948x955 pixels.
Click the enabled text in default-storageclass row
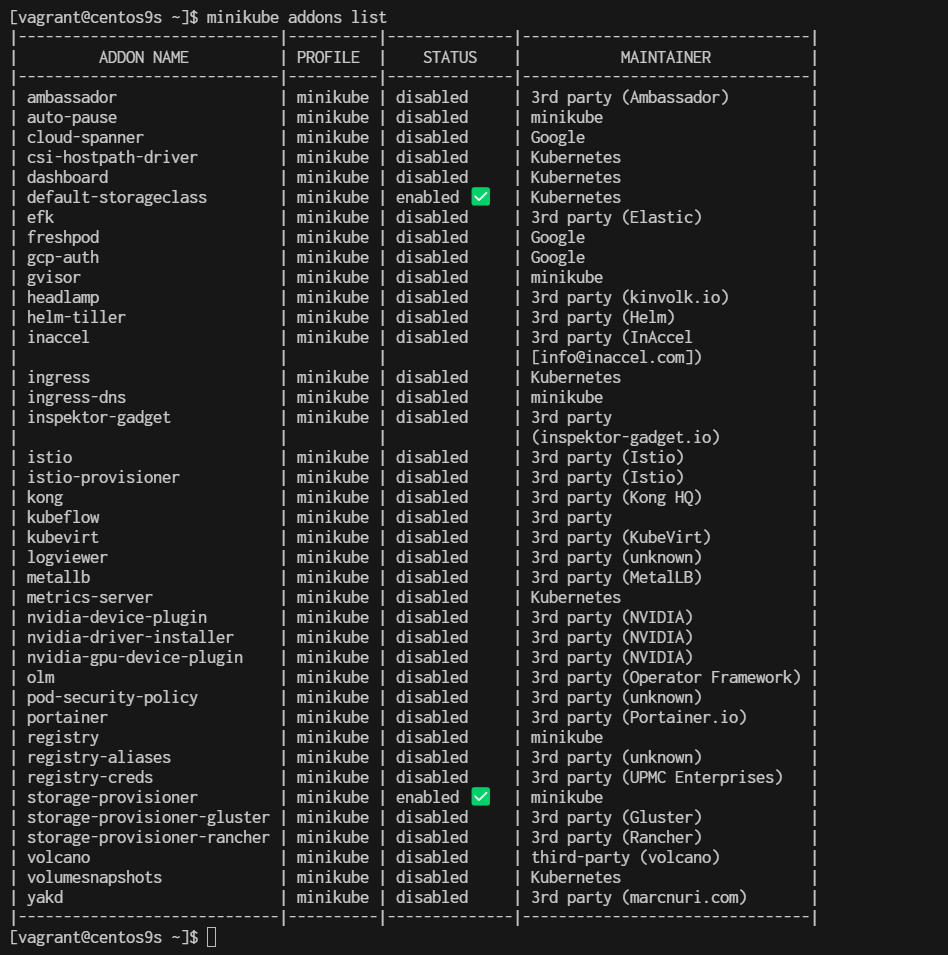coord(427,197)
